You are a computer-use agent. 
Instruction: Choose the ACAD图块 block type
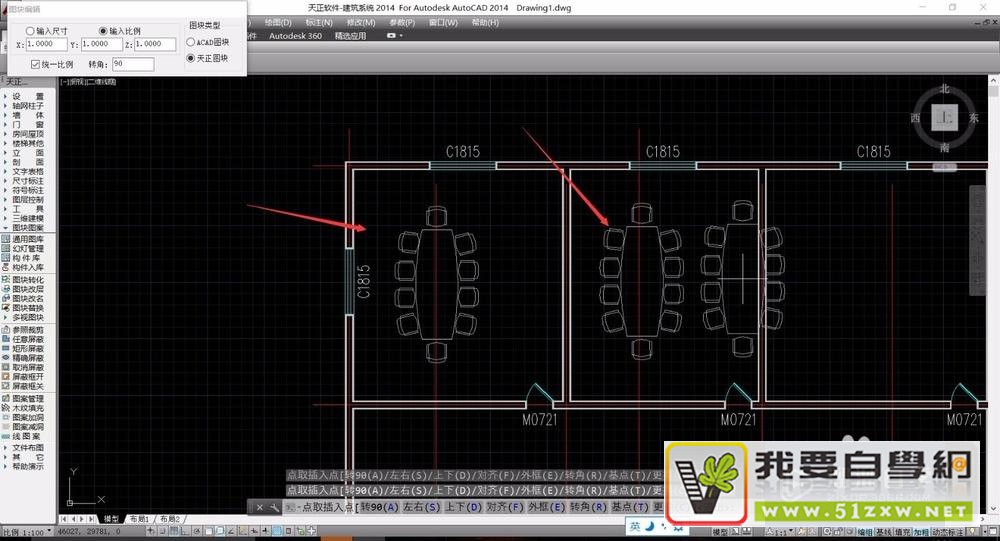[x=190, y=42]
